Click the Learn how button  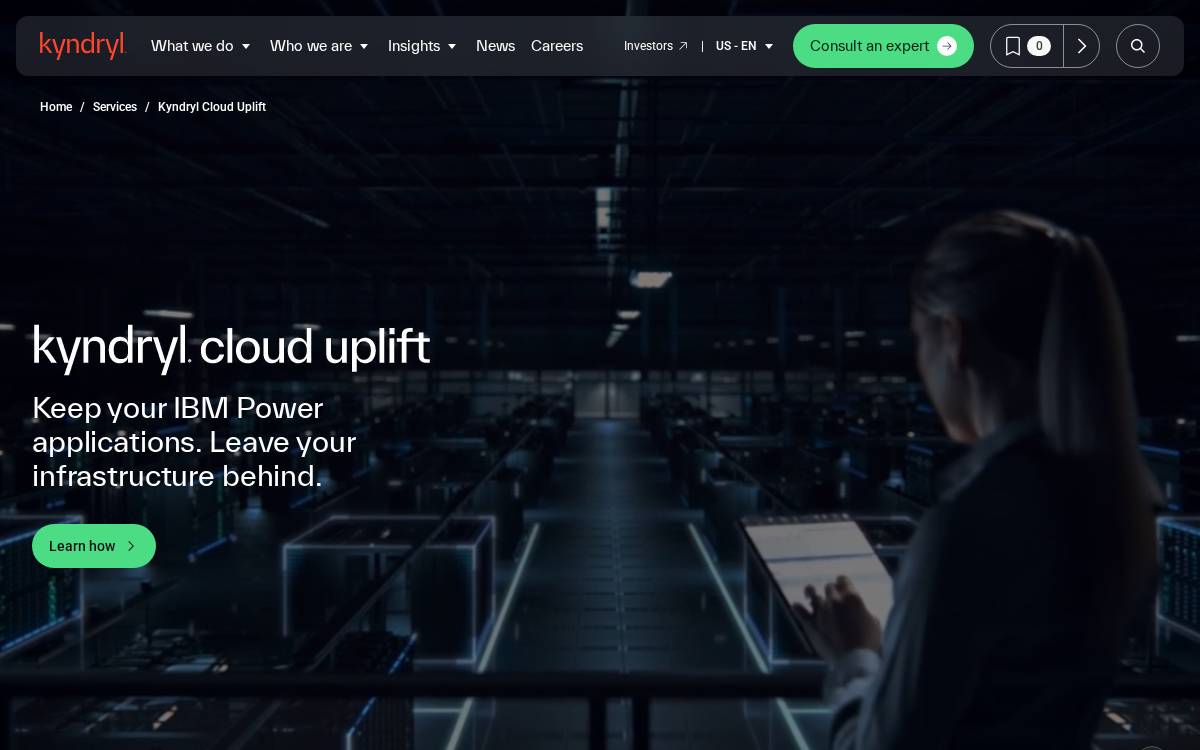coord(94,546)
